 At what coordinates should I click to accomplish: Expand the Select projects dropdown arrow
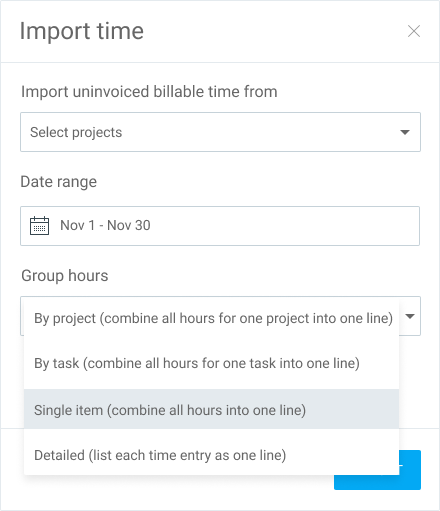coord(405,132)
